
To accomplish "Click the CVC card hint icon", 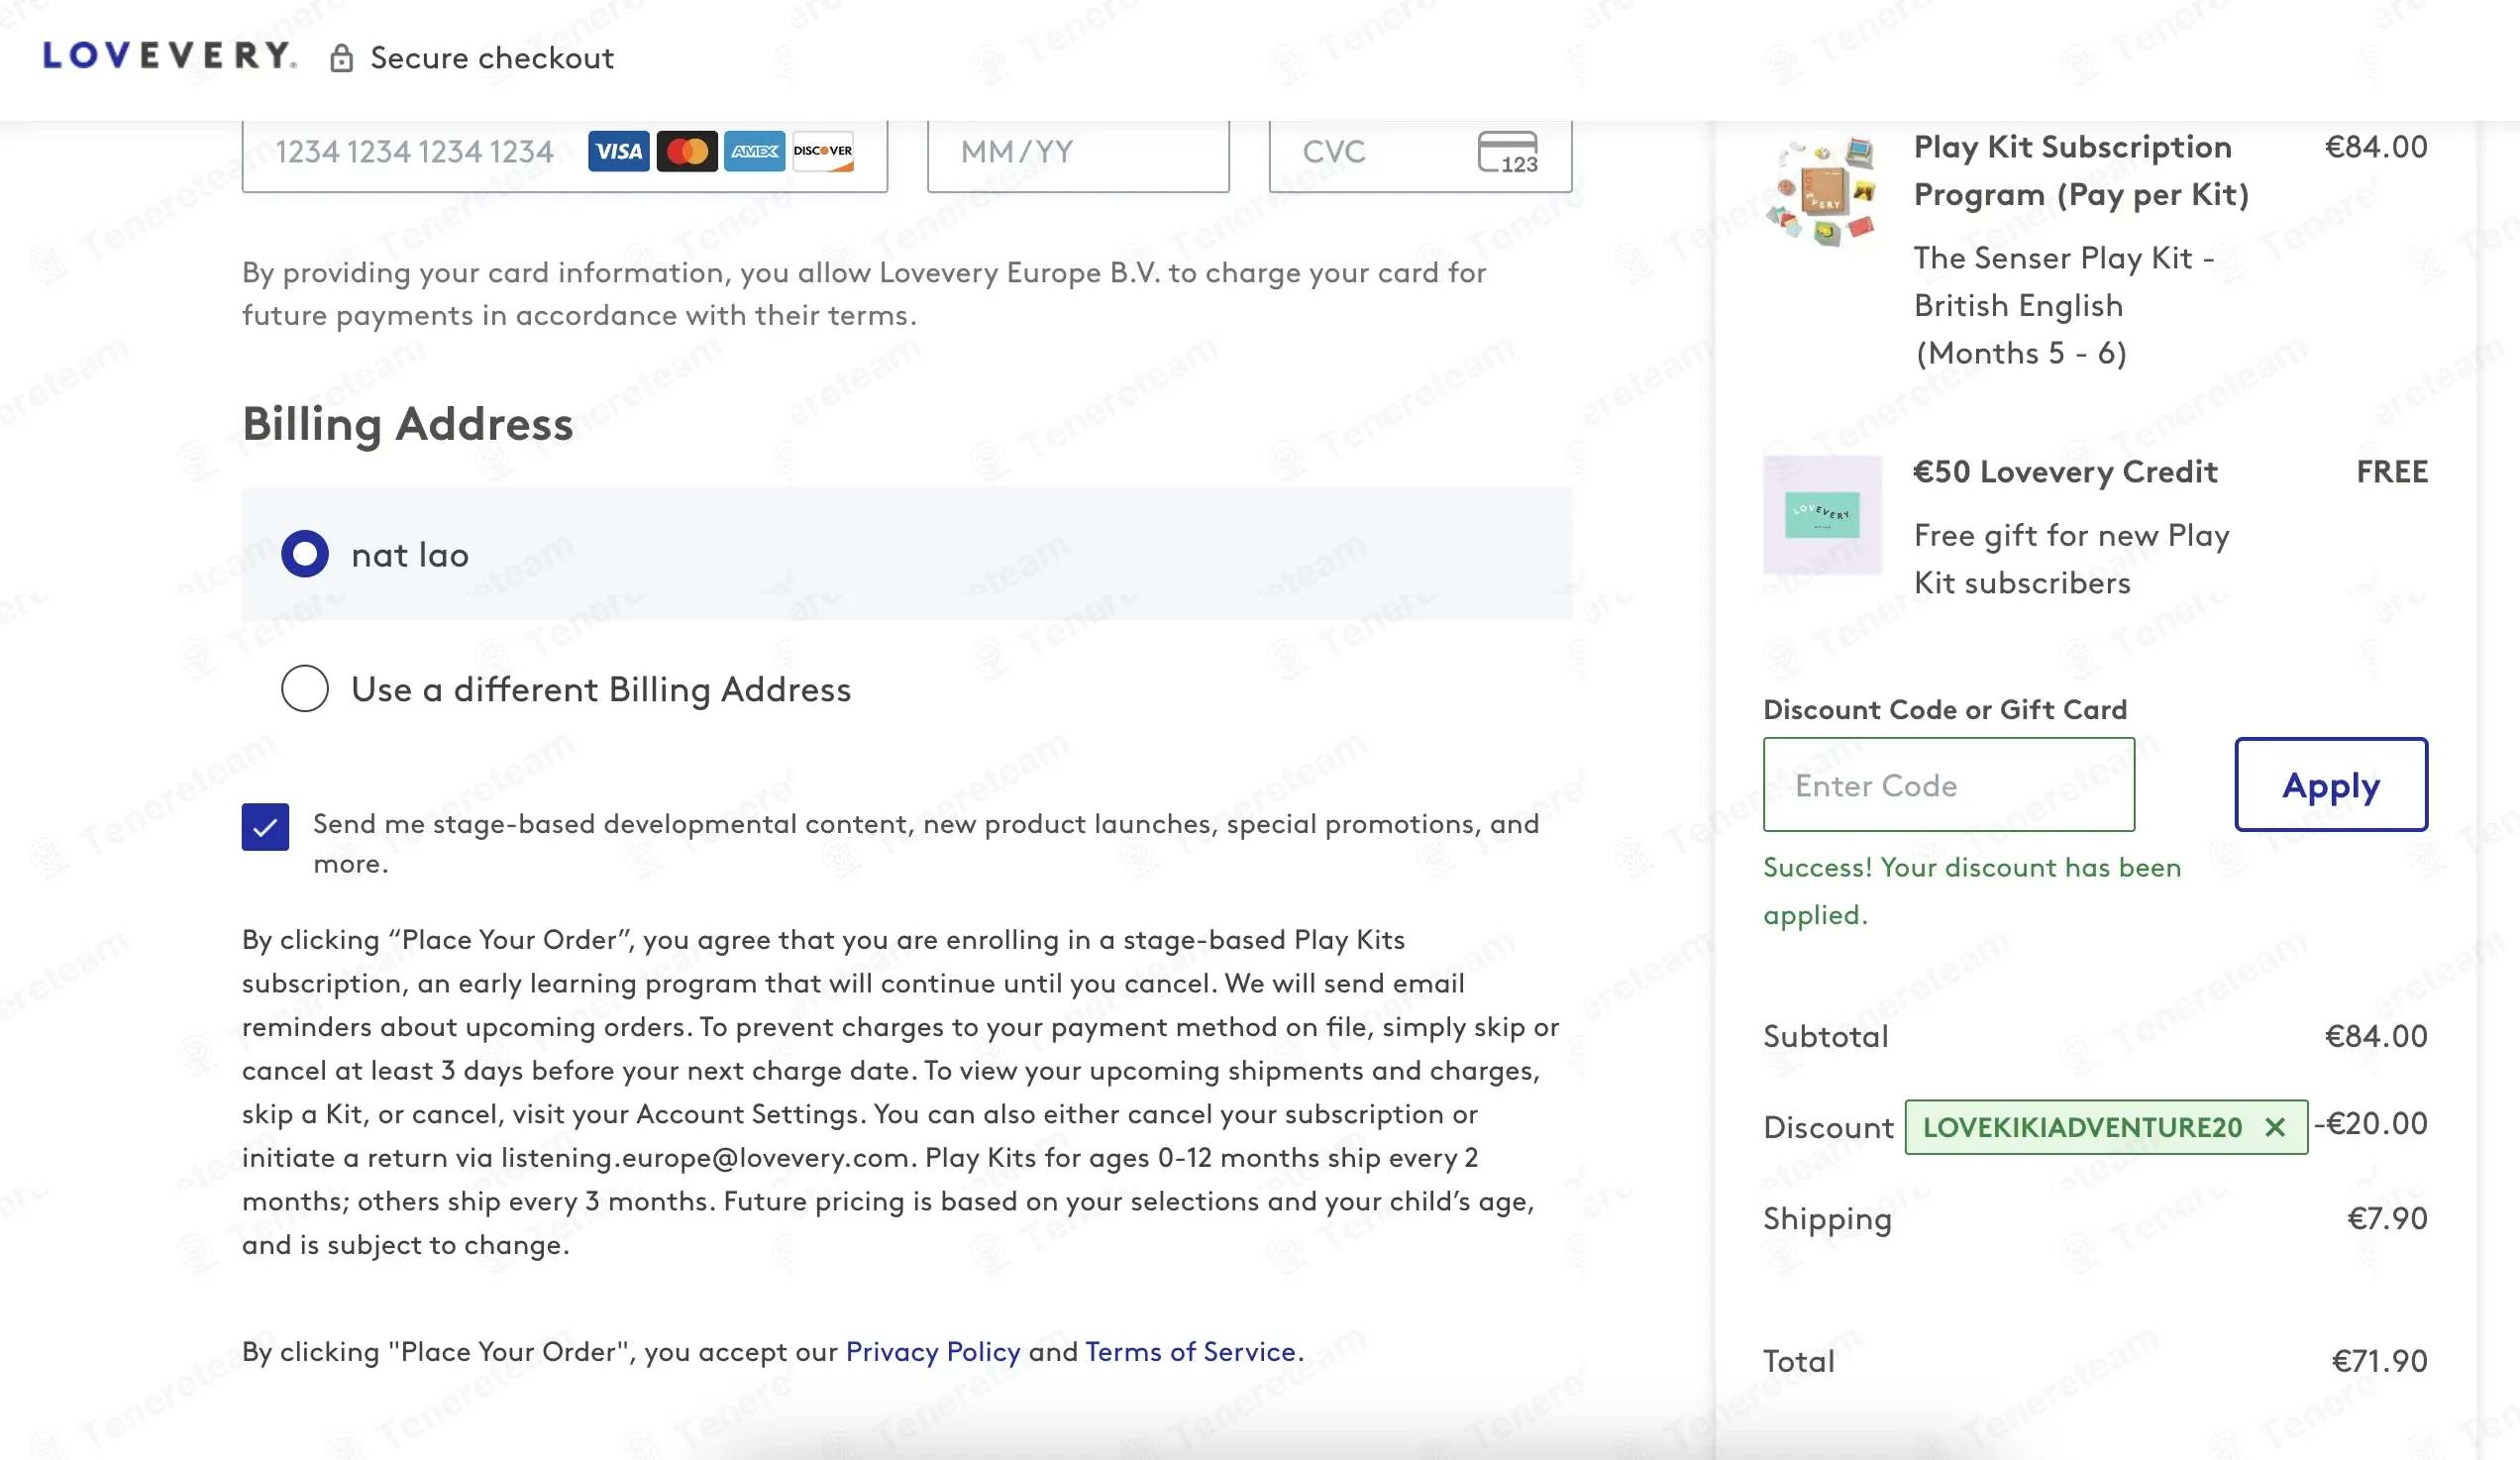I will [1508, 152].
